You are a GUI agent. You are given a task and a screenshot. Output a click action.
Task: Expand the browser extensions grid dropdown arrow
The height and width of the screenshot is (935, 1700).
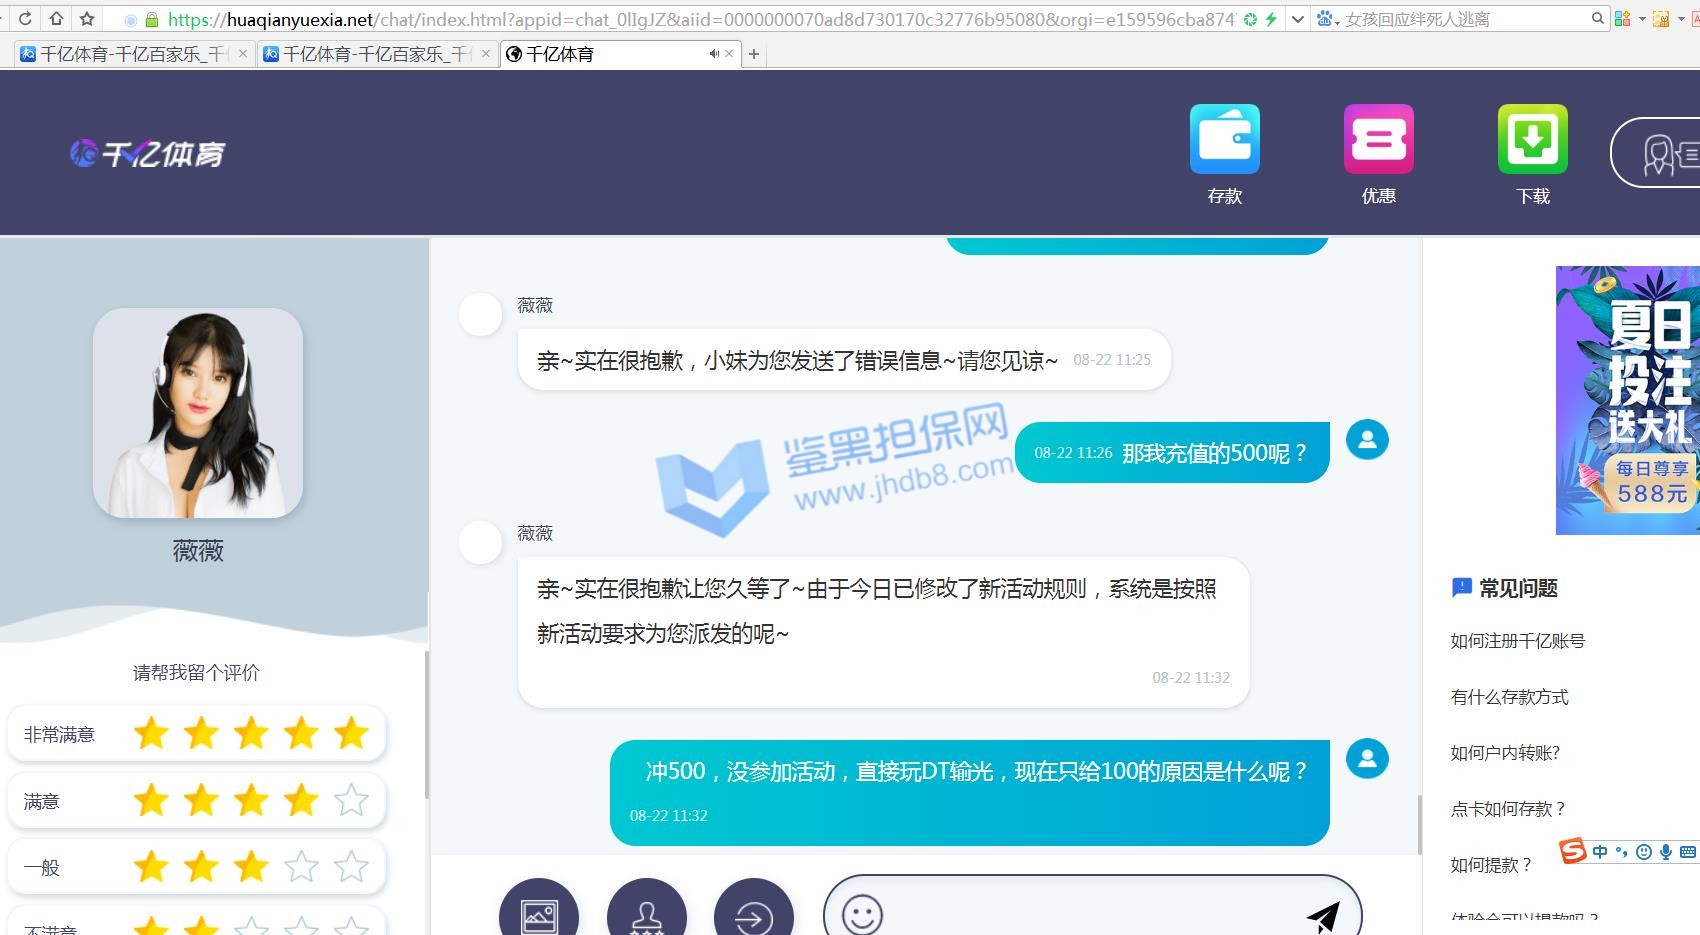tap(1641, 19)
